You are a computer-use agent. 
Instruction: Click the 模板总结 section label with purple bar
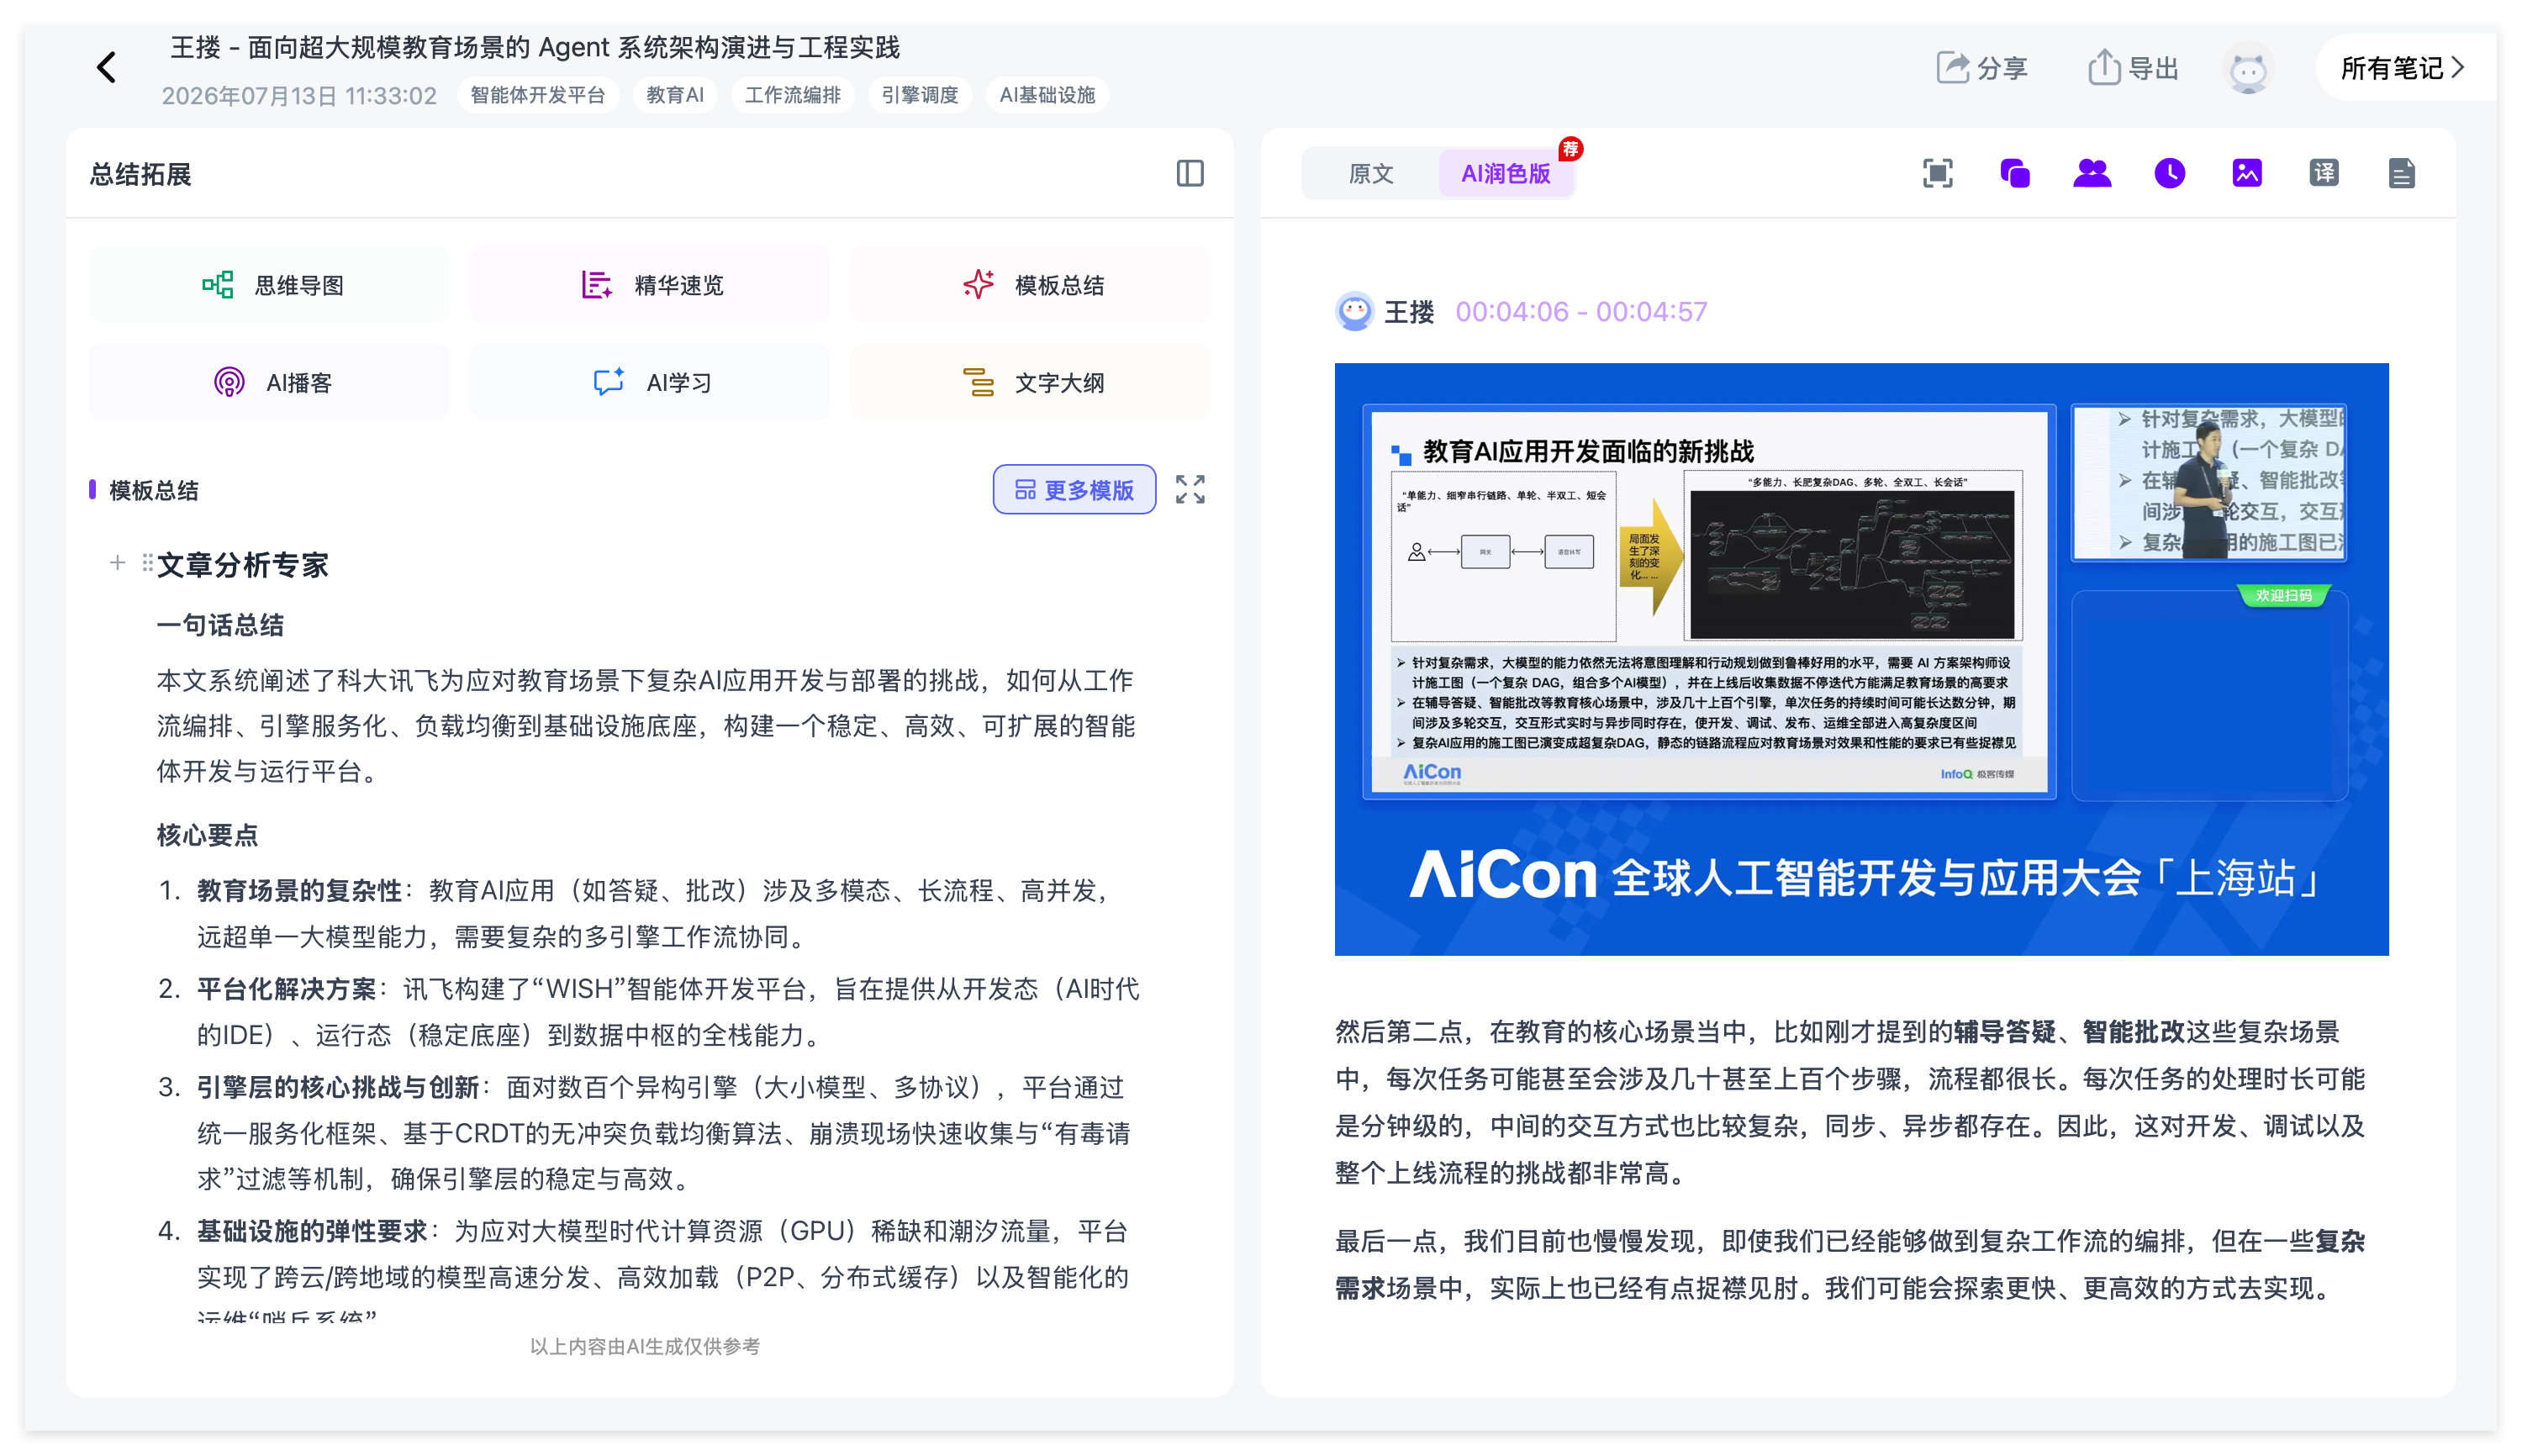tap(144, 490)
